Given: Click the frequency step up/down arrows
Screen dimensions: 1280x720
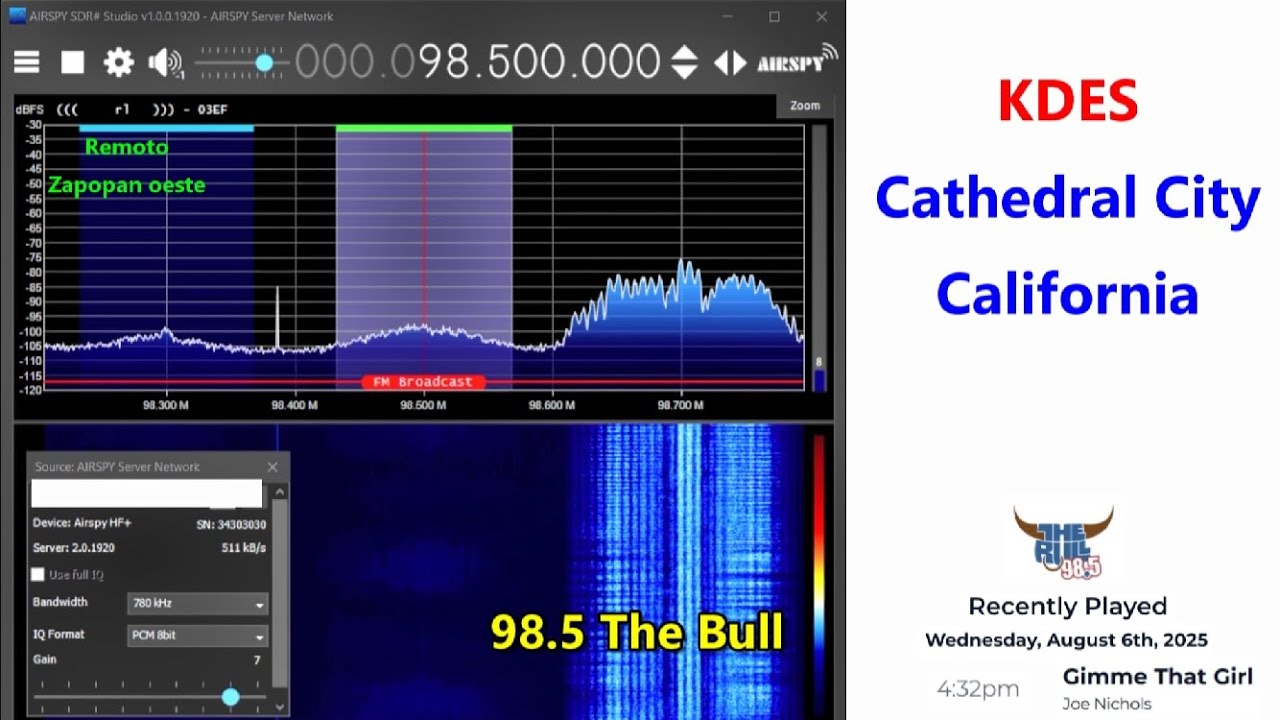Looking at the screenshot, I should [x=684, y=63].
